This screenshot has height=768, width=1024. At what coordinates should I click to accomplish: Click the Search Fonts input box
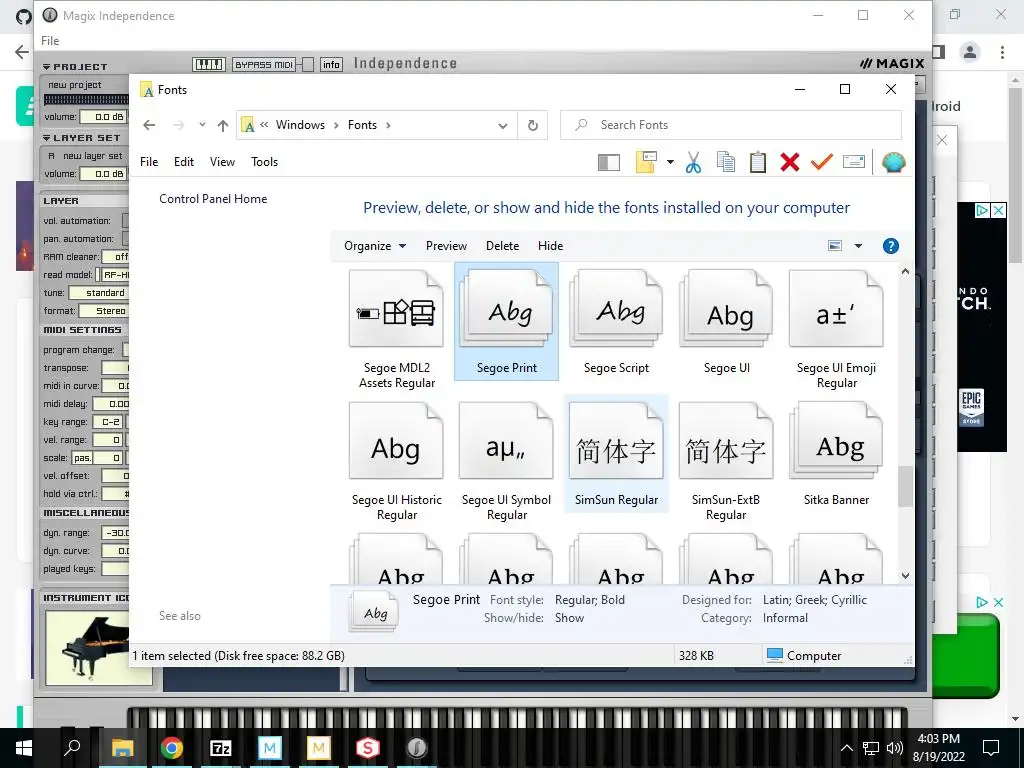(731, 125)
